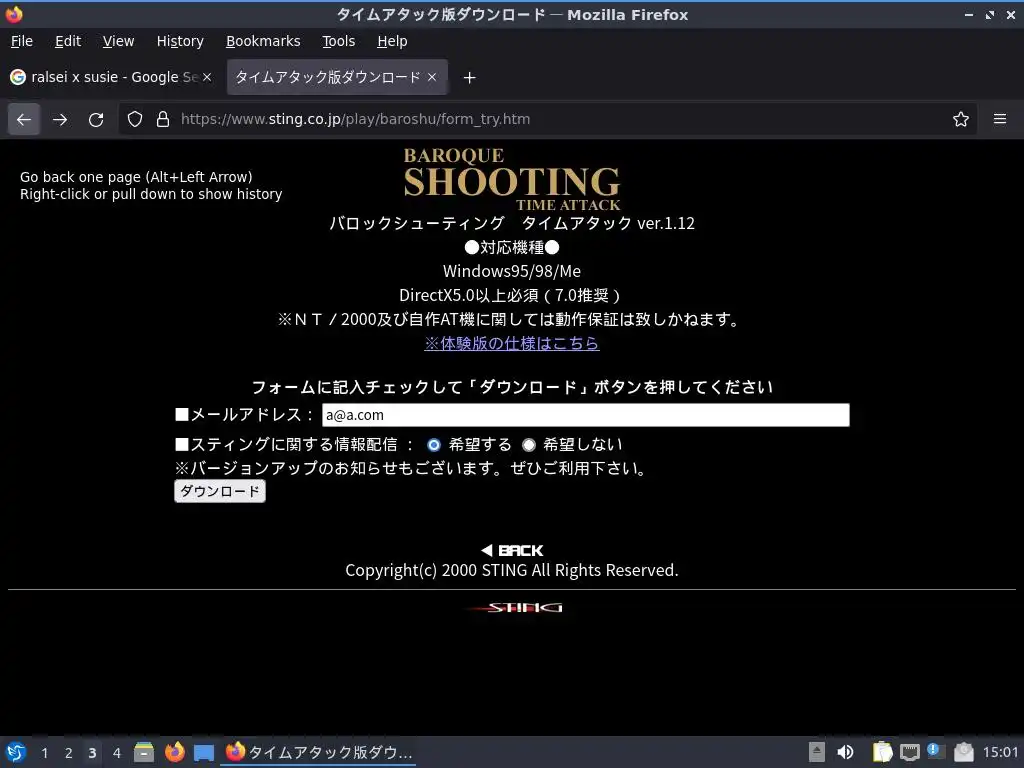Open the file manager taskbar icon

(x=144, y=752)
